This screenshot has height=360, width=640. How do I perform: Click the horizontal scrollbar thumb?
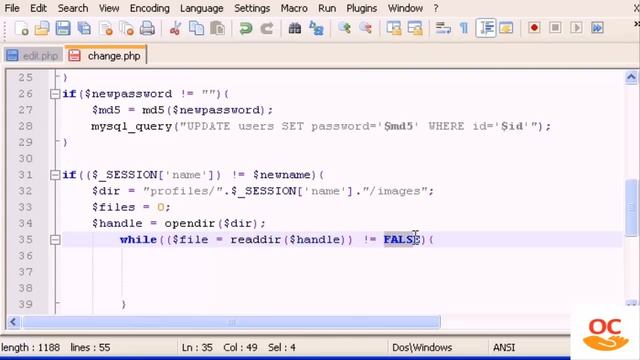pyautogui.click(x=231, y=322)
